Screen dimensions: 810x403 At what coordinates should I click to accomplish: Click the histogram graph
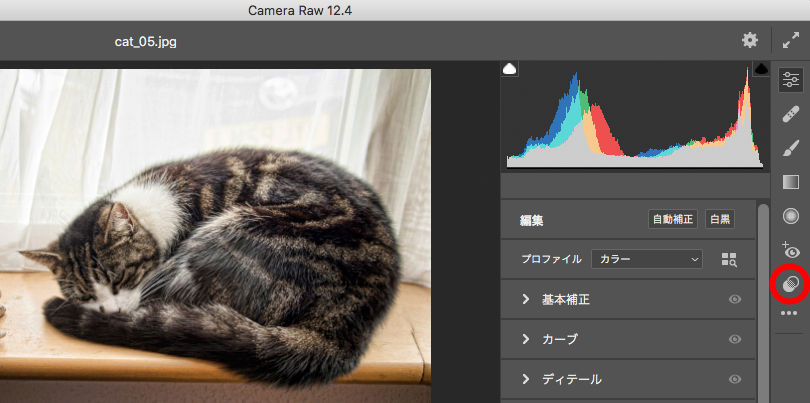(635, 117)
